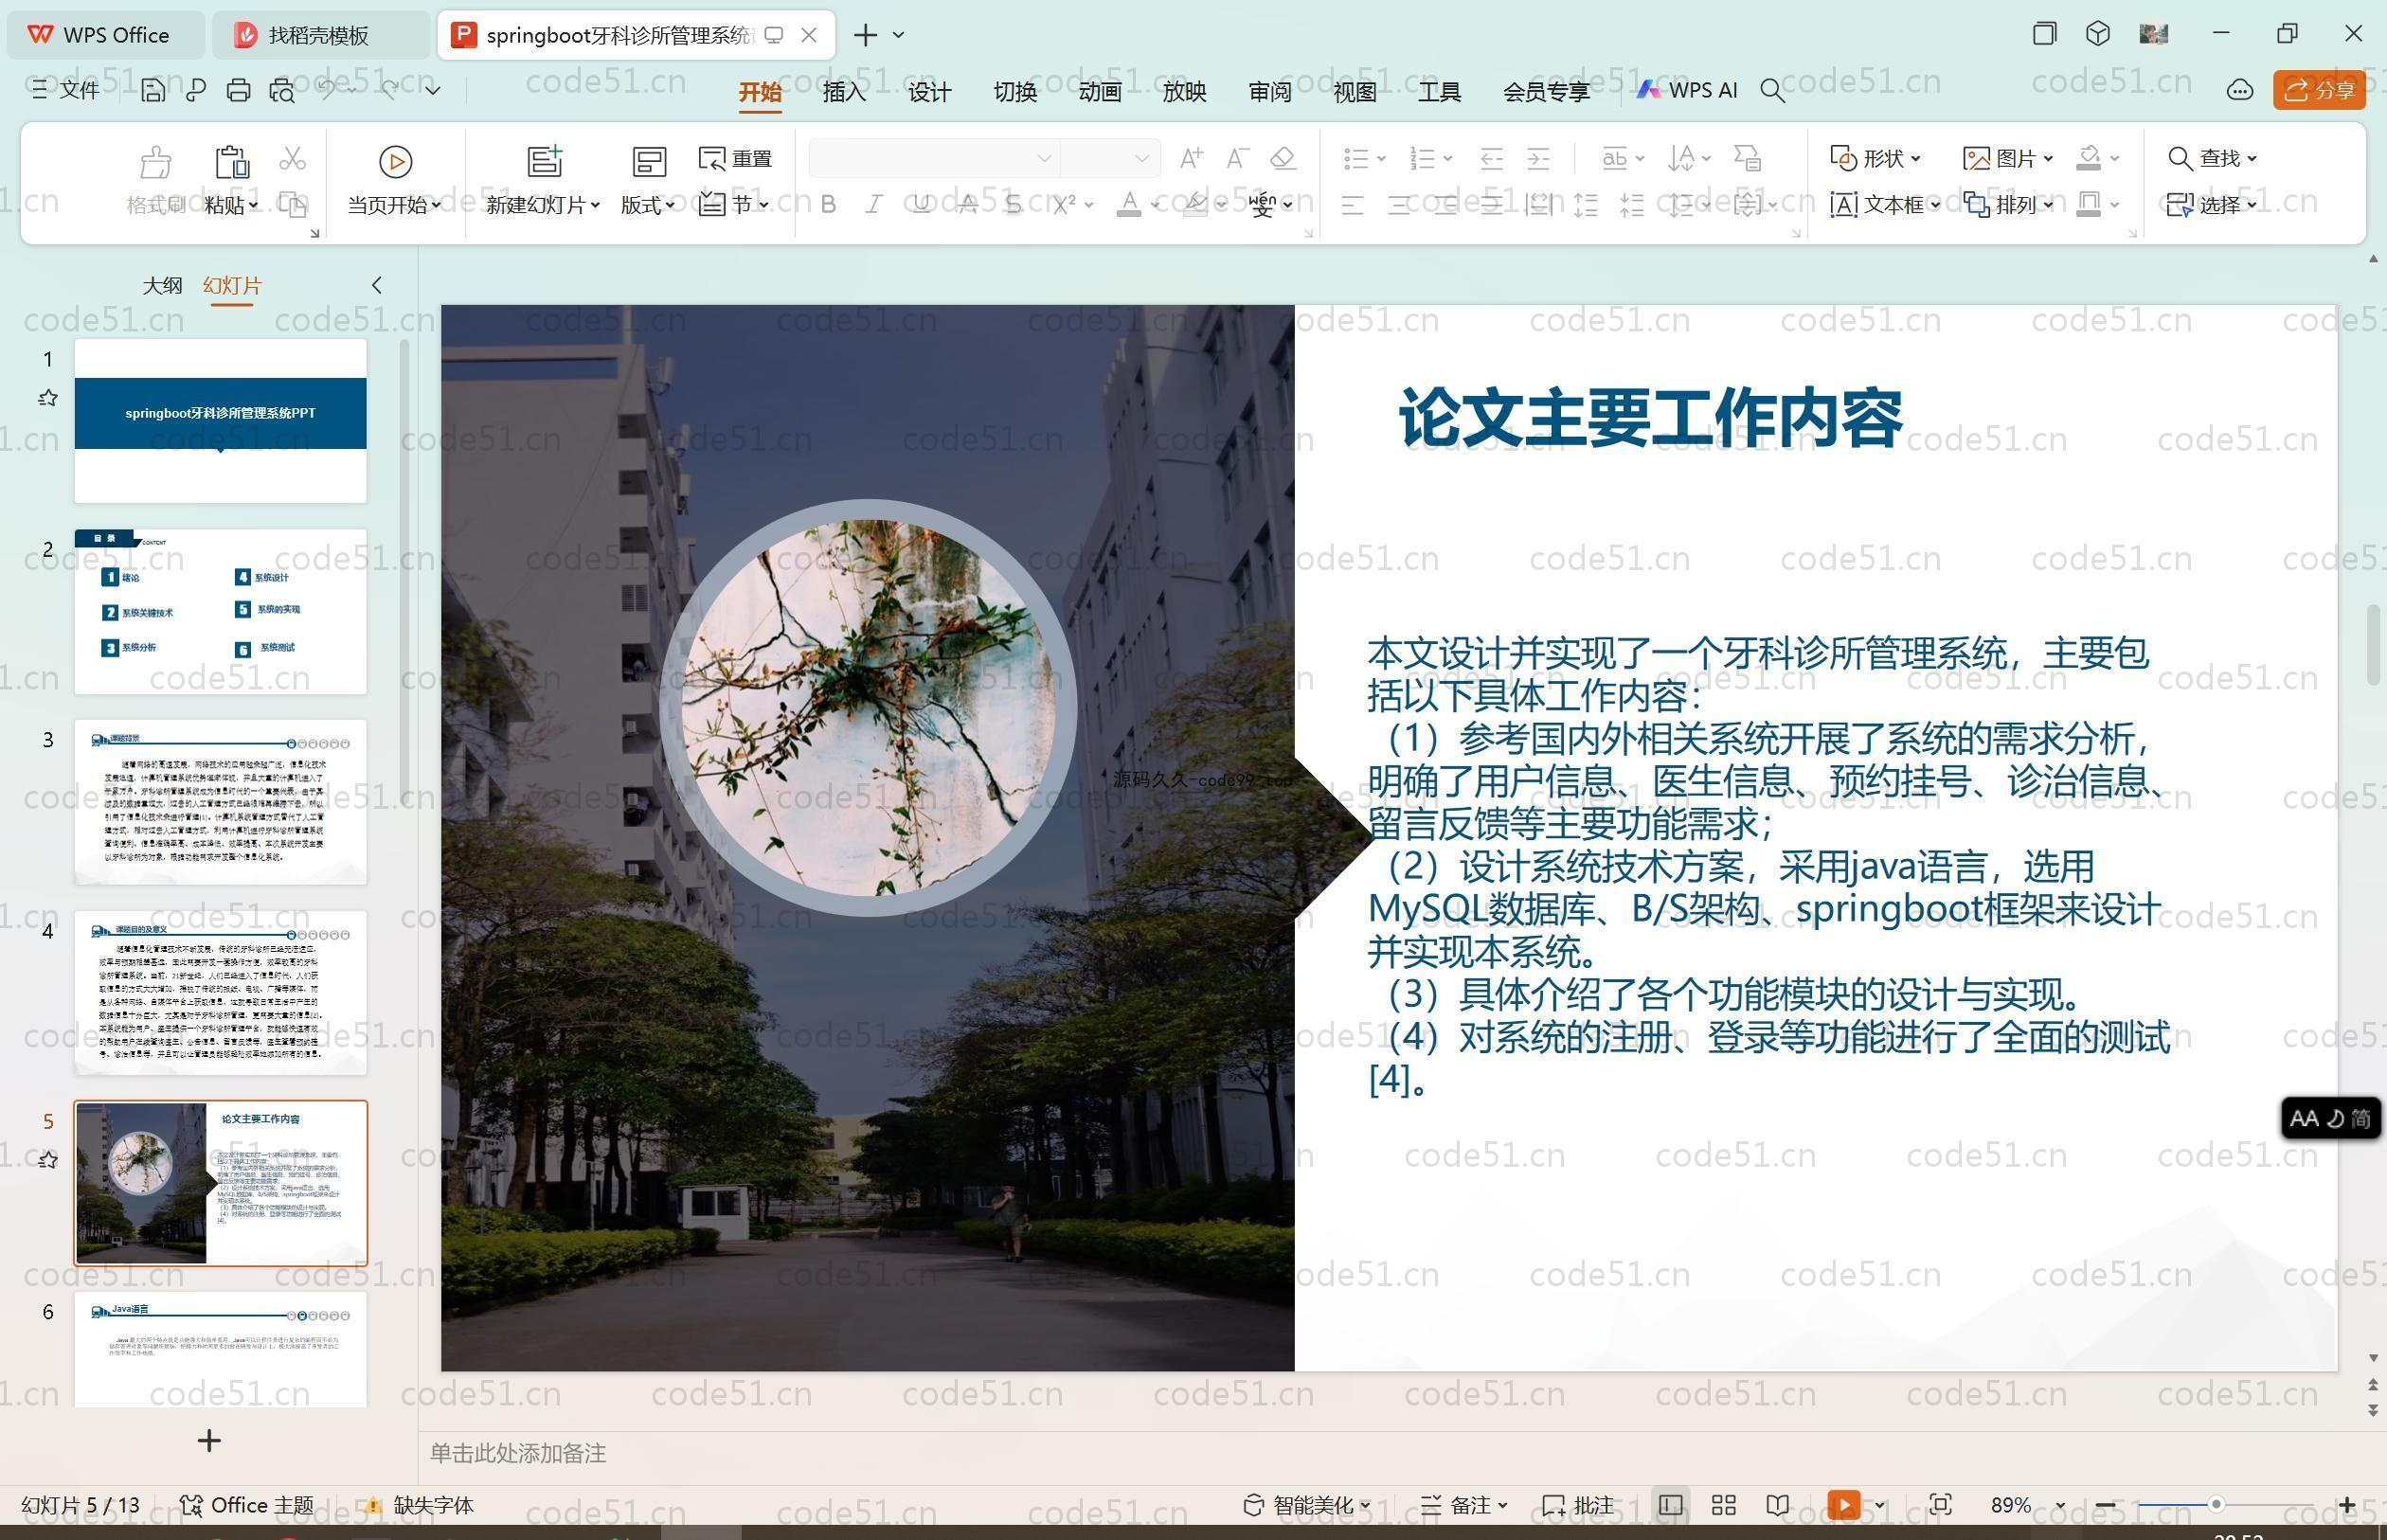Click the Print icon in quick toolbar
Viewport: 2387px width, 1540px height.
(238, 91)
